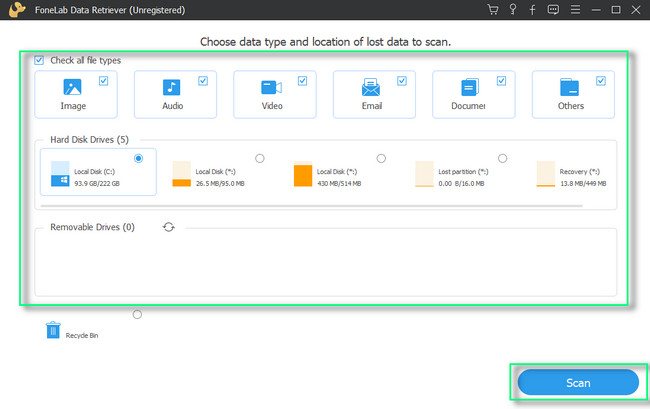Click the Removable Drives (0) heading
This screenshot has height=409, width=650.
92,227
